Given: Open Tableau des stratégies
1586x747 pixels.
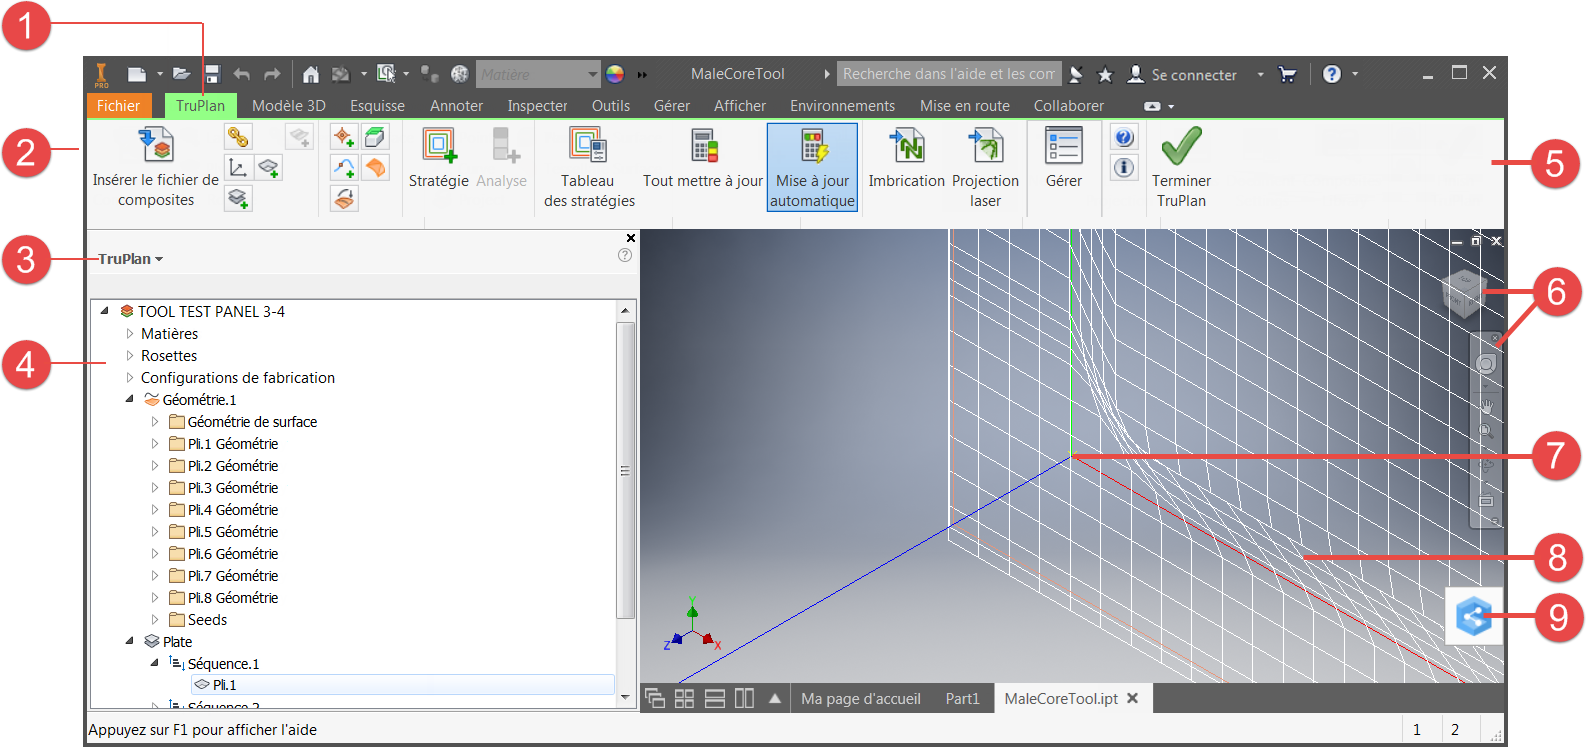Looking at the screenshot, I should [589, 167].
